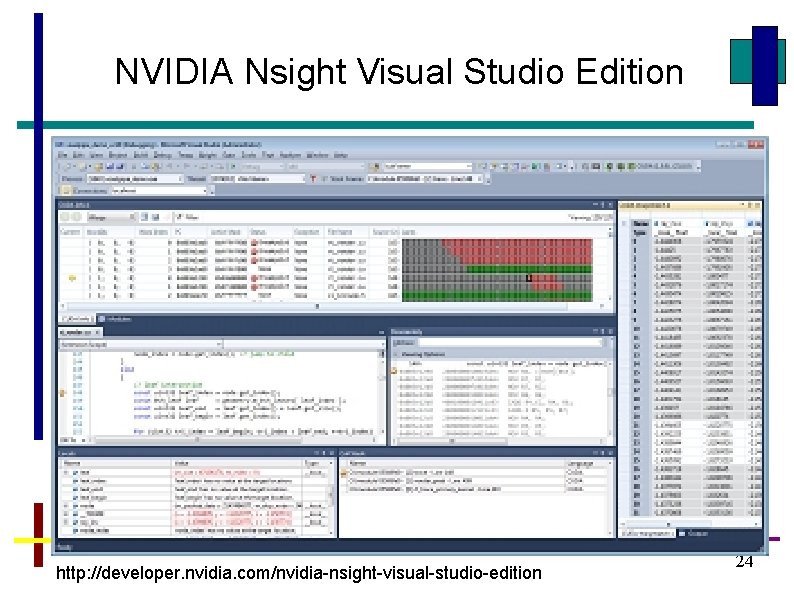Image resolution: width=794 pixels, height=595 pixels.
Task: Open the Tools menu
Action: [x=248, y=155]
